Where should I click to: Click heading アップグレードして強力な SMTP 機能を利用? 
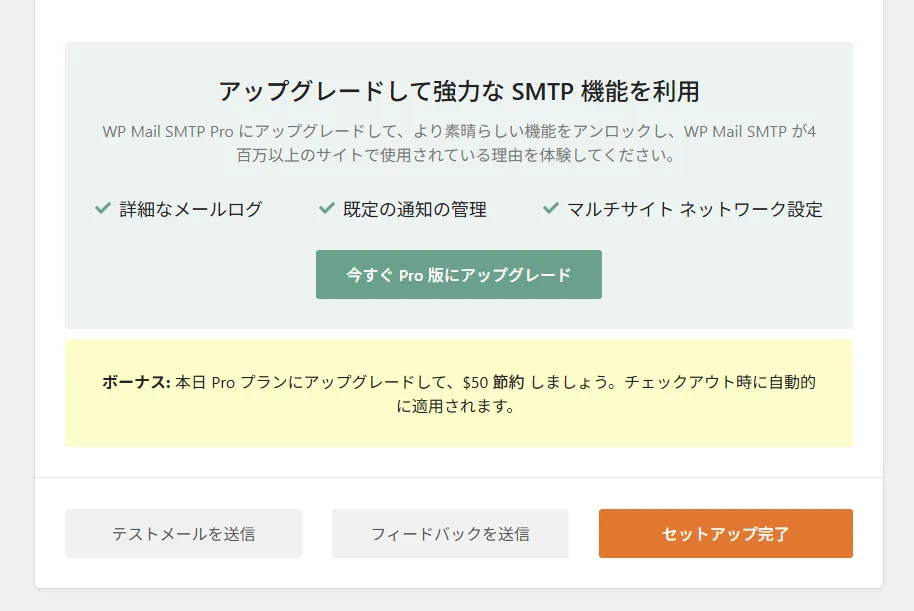[x=459, y=92]
